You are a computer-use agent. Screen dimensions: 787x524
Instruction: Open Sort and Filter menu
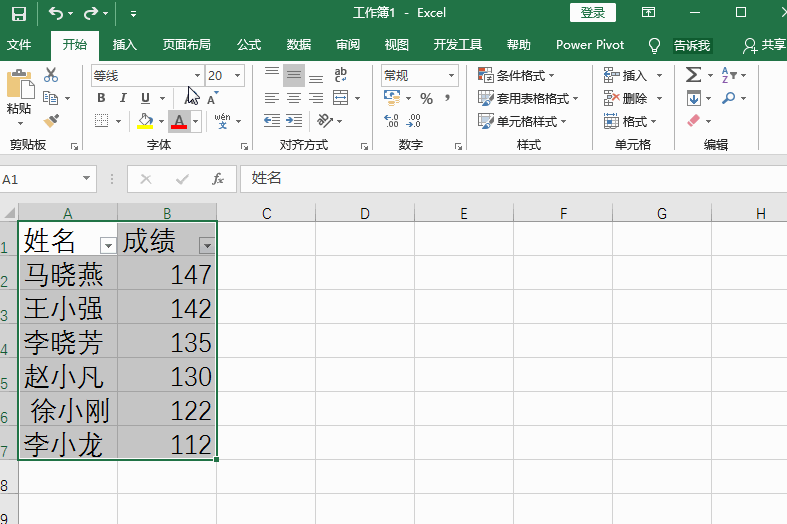pos(729,75)
